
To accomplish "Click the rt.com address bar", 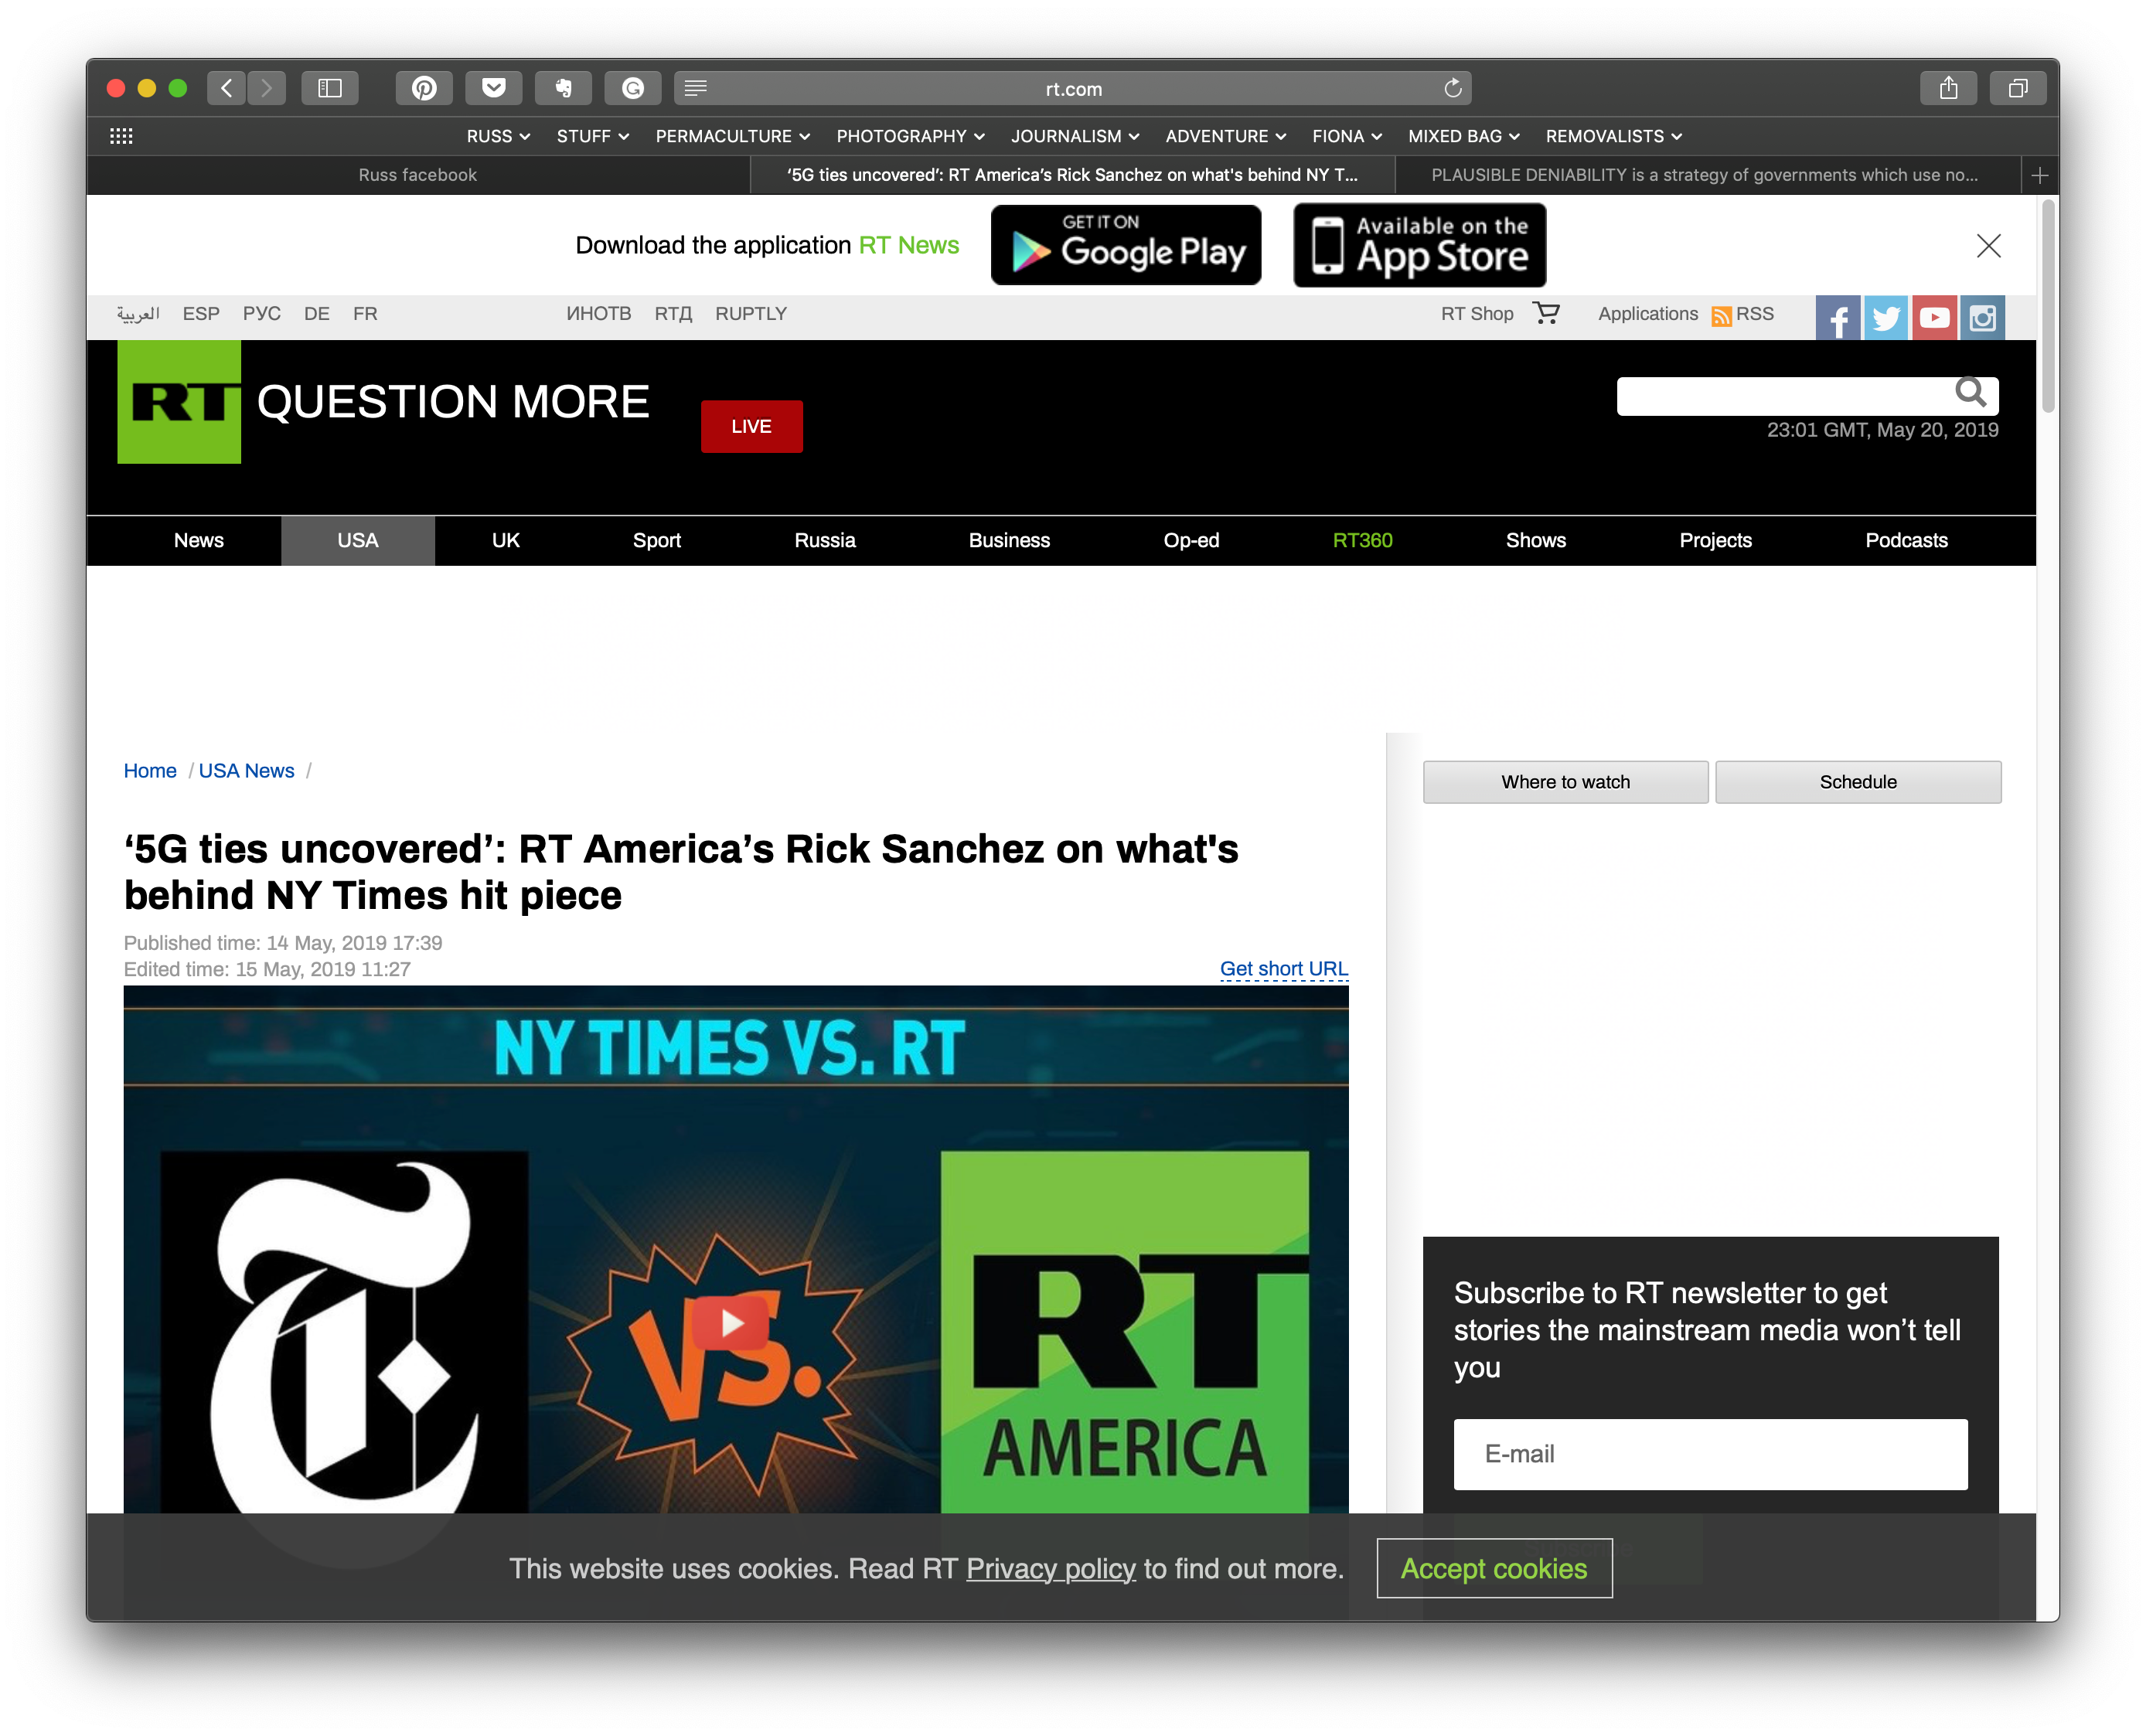I will (1073, 88).
